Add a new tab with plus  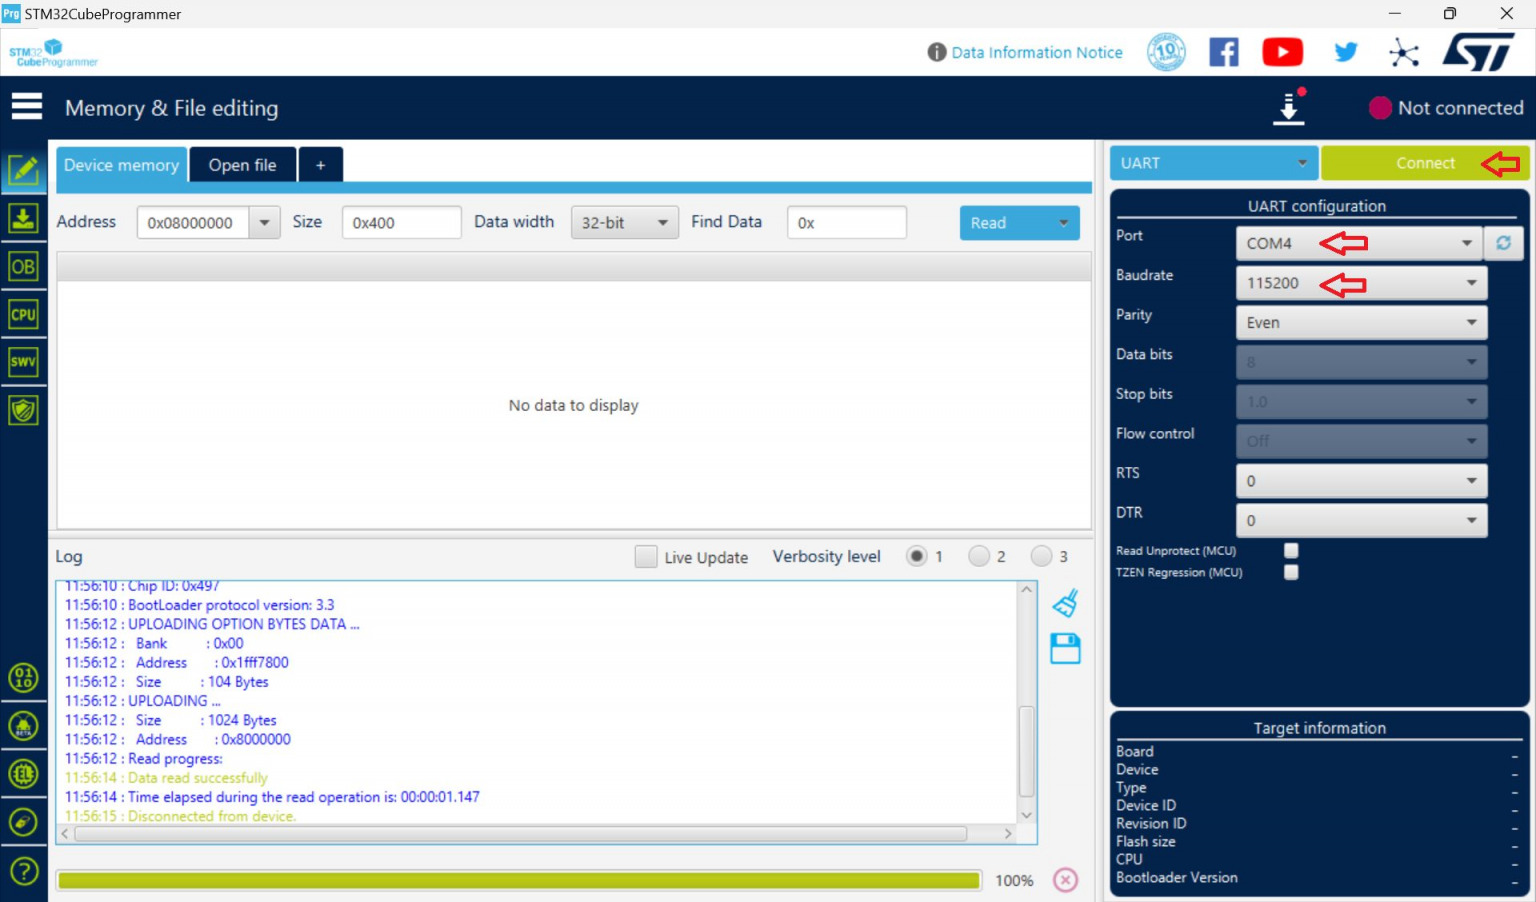click(x=320, y=165)
